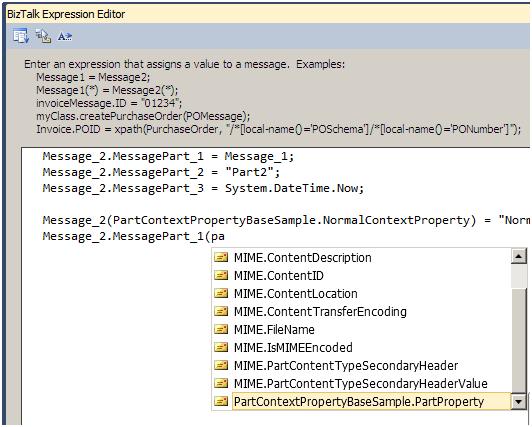This screenshot has height=427, width=532.
Task: Click the property icon beside MIME.FileName
Action: 221,329
